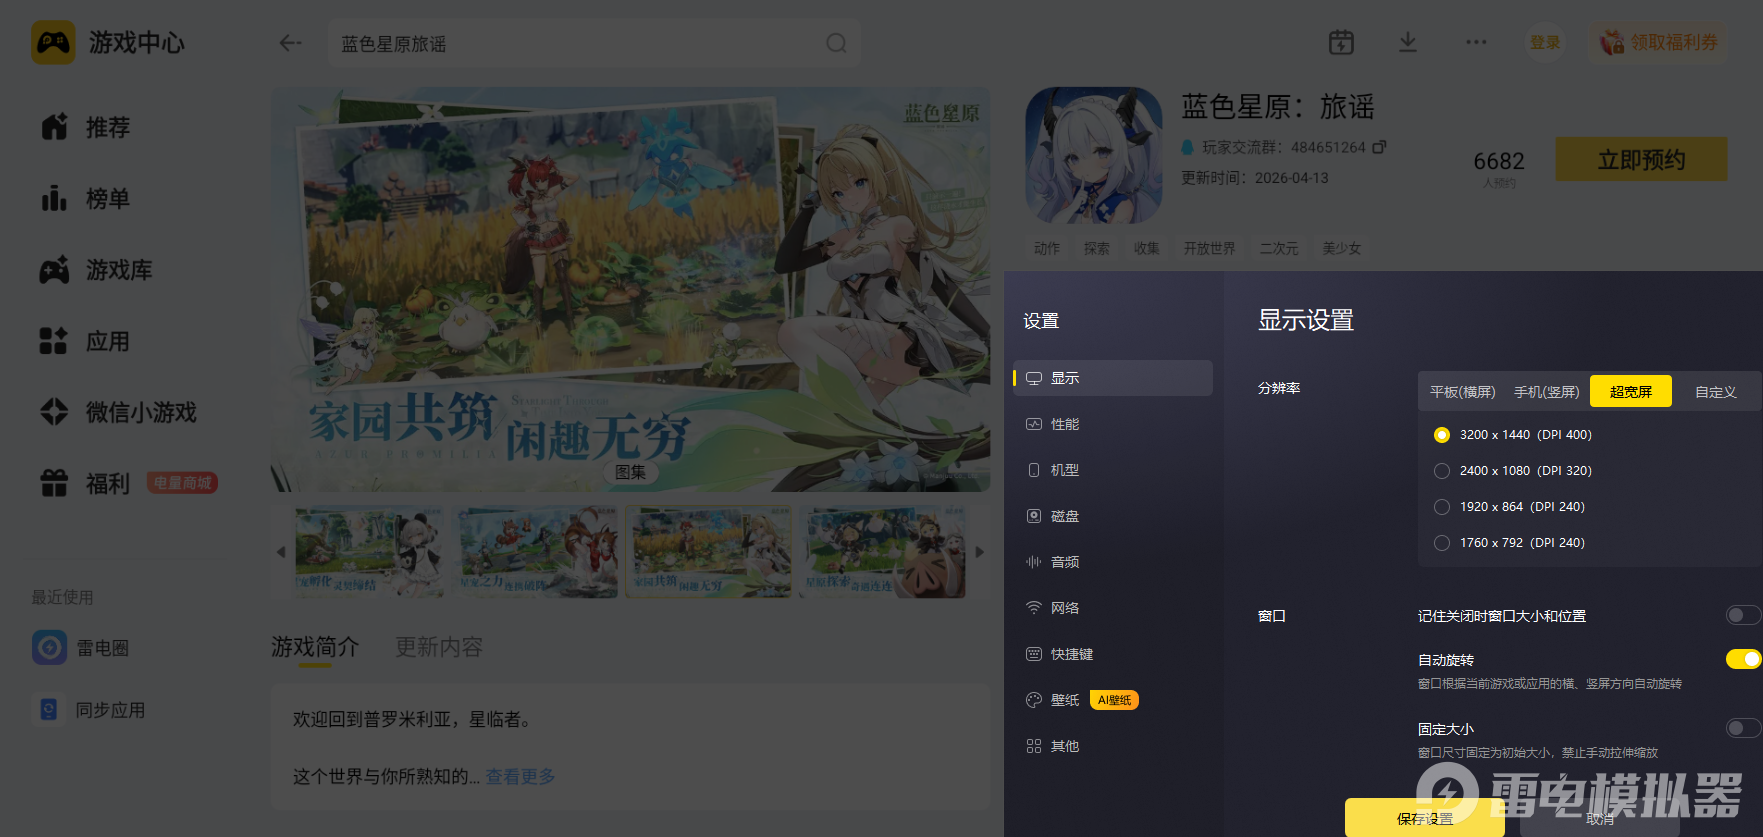This screenshot has width=1763, height=837.
Task: Open fourth thumbnail 星原探索
Action: 884,552
